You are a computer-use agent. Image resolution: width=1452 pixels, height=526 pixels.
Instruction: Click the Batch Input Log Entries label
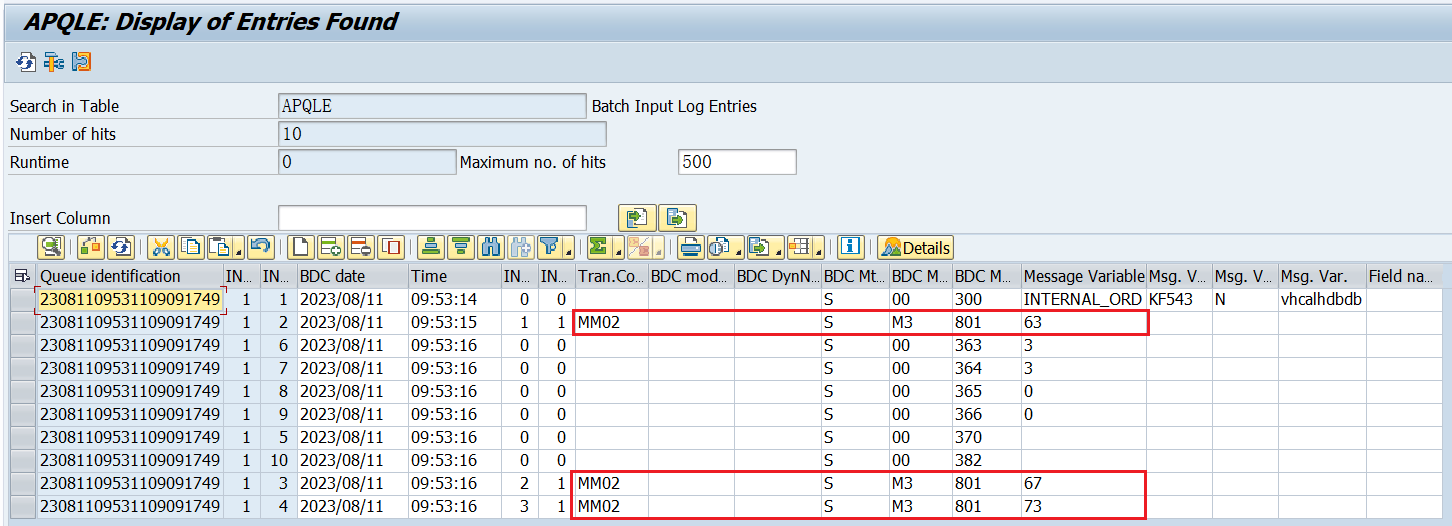coord(674,106)
